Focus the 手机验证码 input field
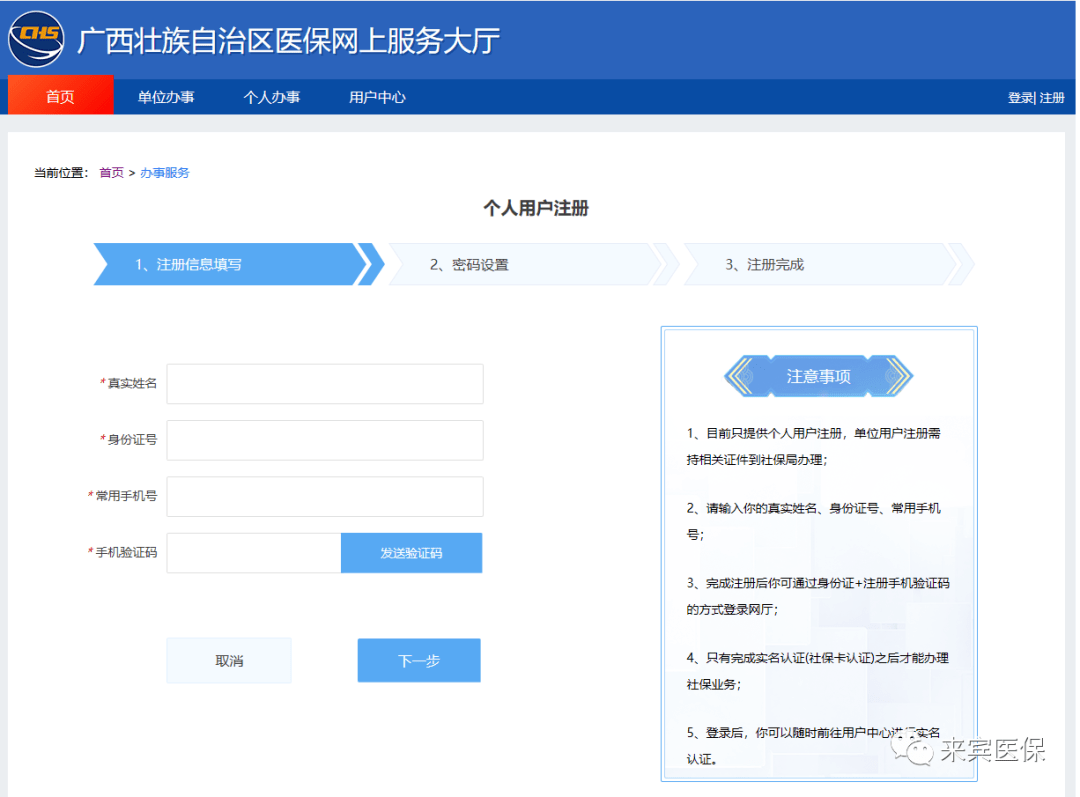The width and height of the screenshot is (1080, 797). (x=254, y=552)
